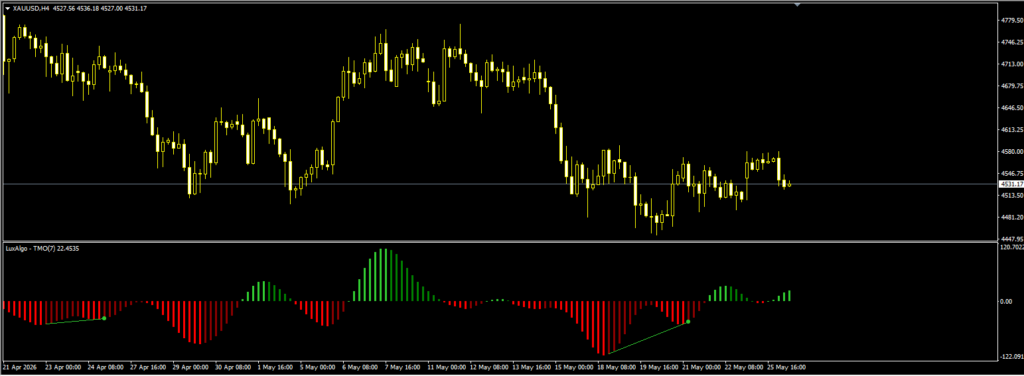Image resolution: width=1024 pixels, height=376 pixels.
Task: Click the 4447.95 price scale label
Action: click(1011, 238)
